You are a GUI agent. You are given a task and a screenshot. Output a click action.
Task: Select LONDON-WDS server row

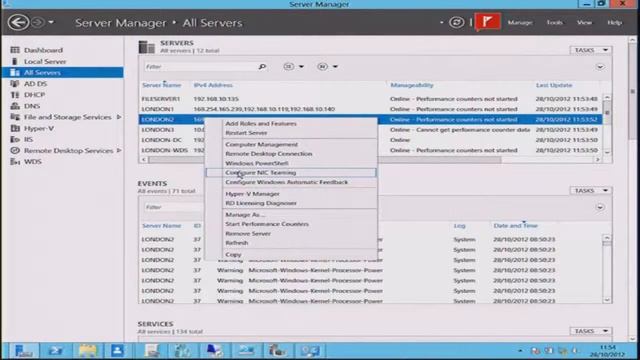[x=371, y=150]
